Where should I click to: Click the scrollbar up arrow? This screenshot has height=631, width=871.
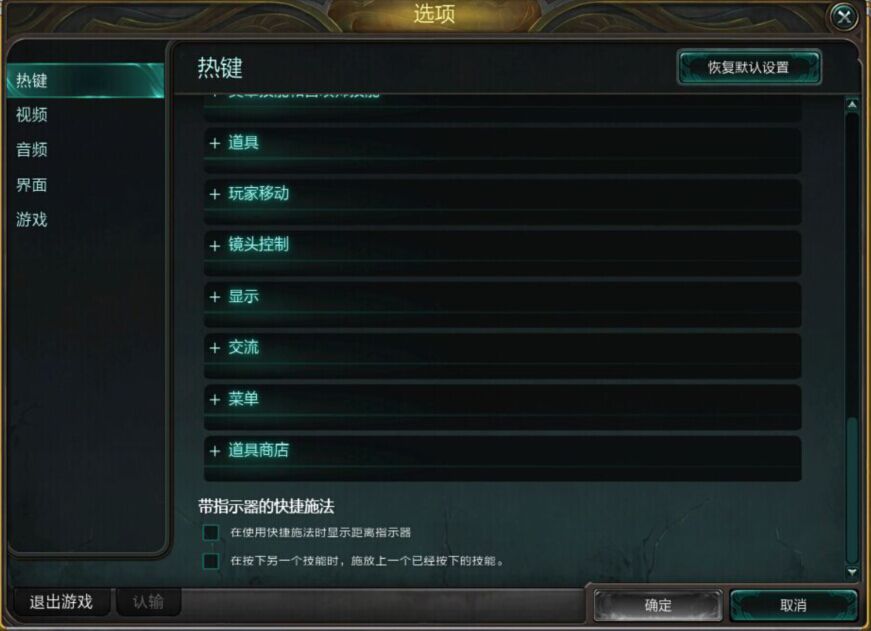[x=852, y=104]
